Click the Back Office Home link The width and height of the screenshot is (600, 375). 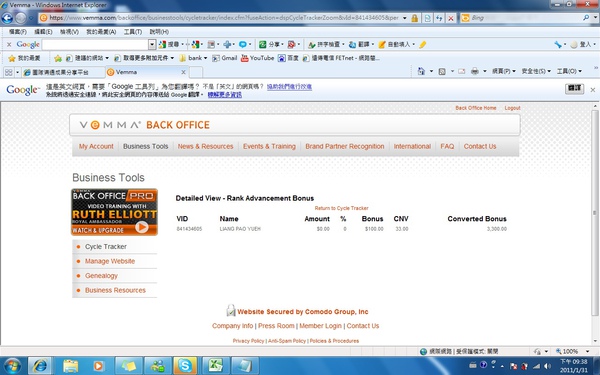[x=476, y=108]
